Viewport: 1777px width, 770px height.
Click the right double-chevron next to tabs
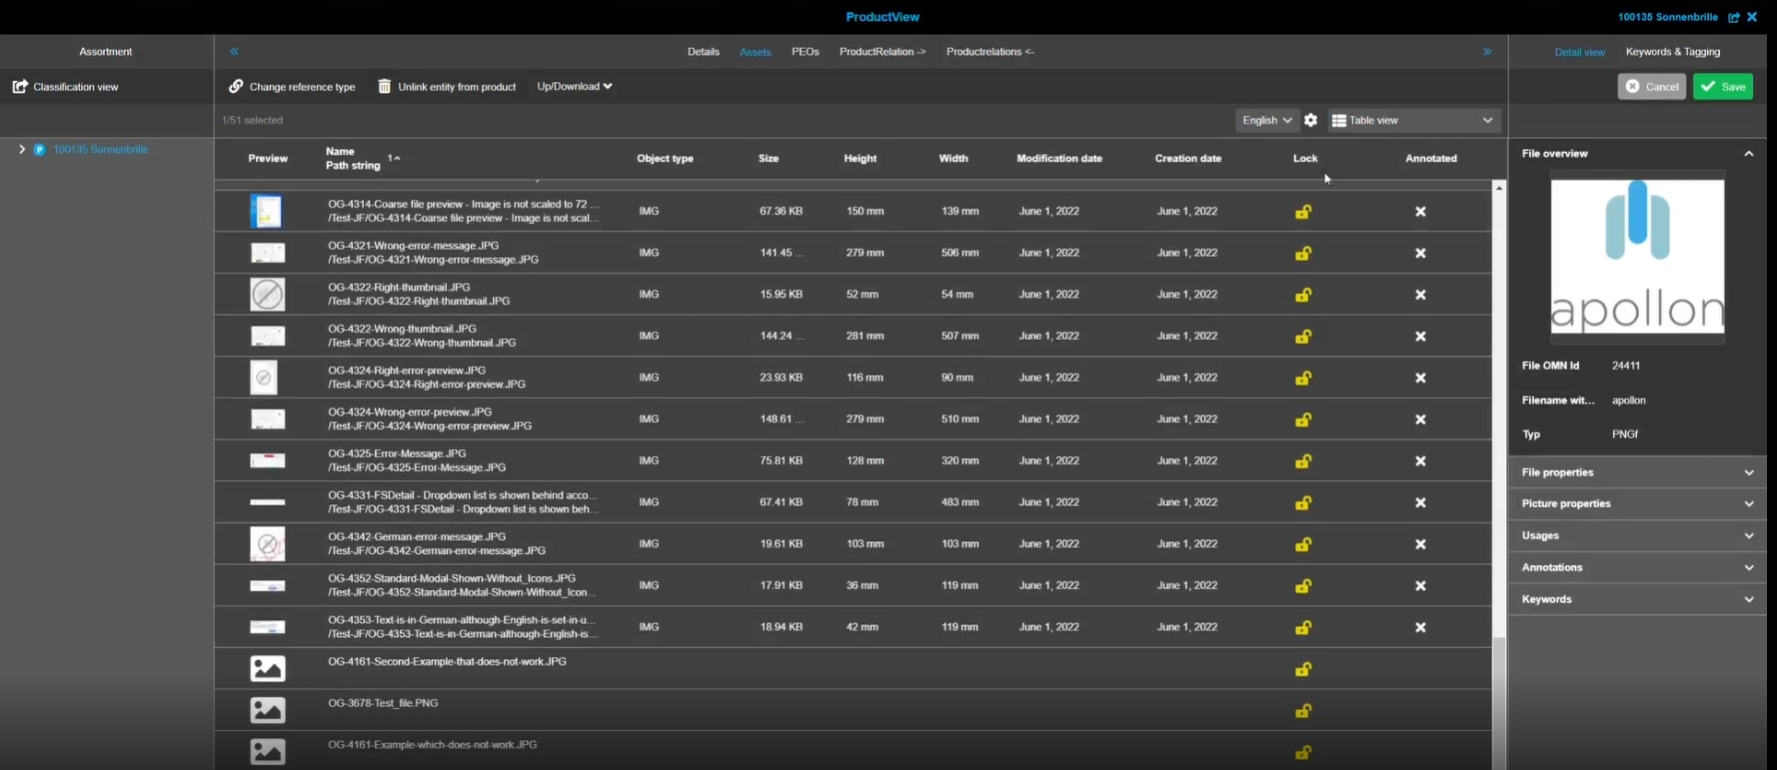(x=1487, y=52)
